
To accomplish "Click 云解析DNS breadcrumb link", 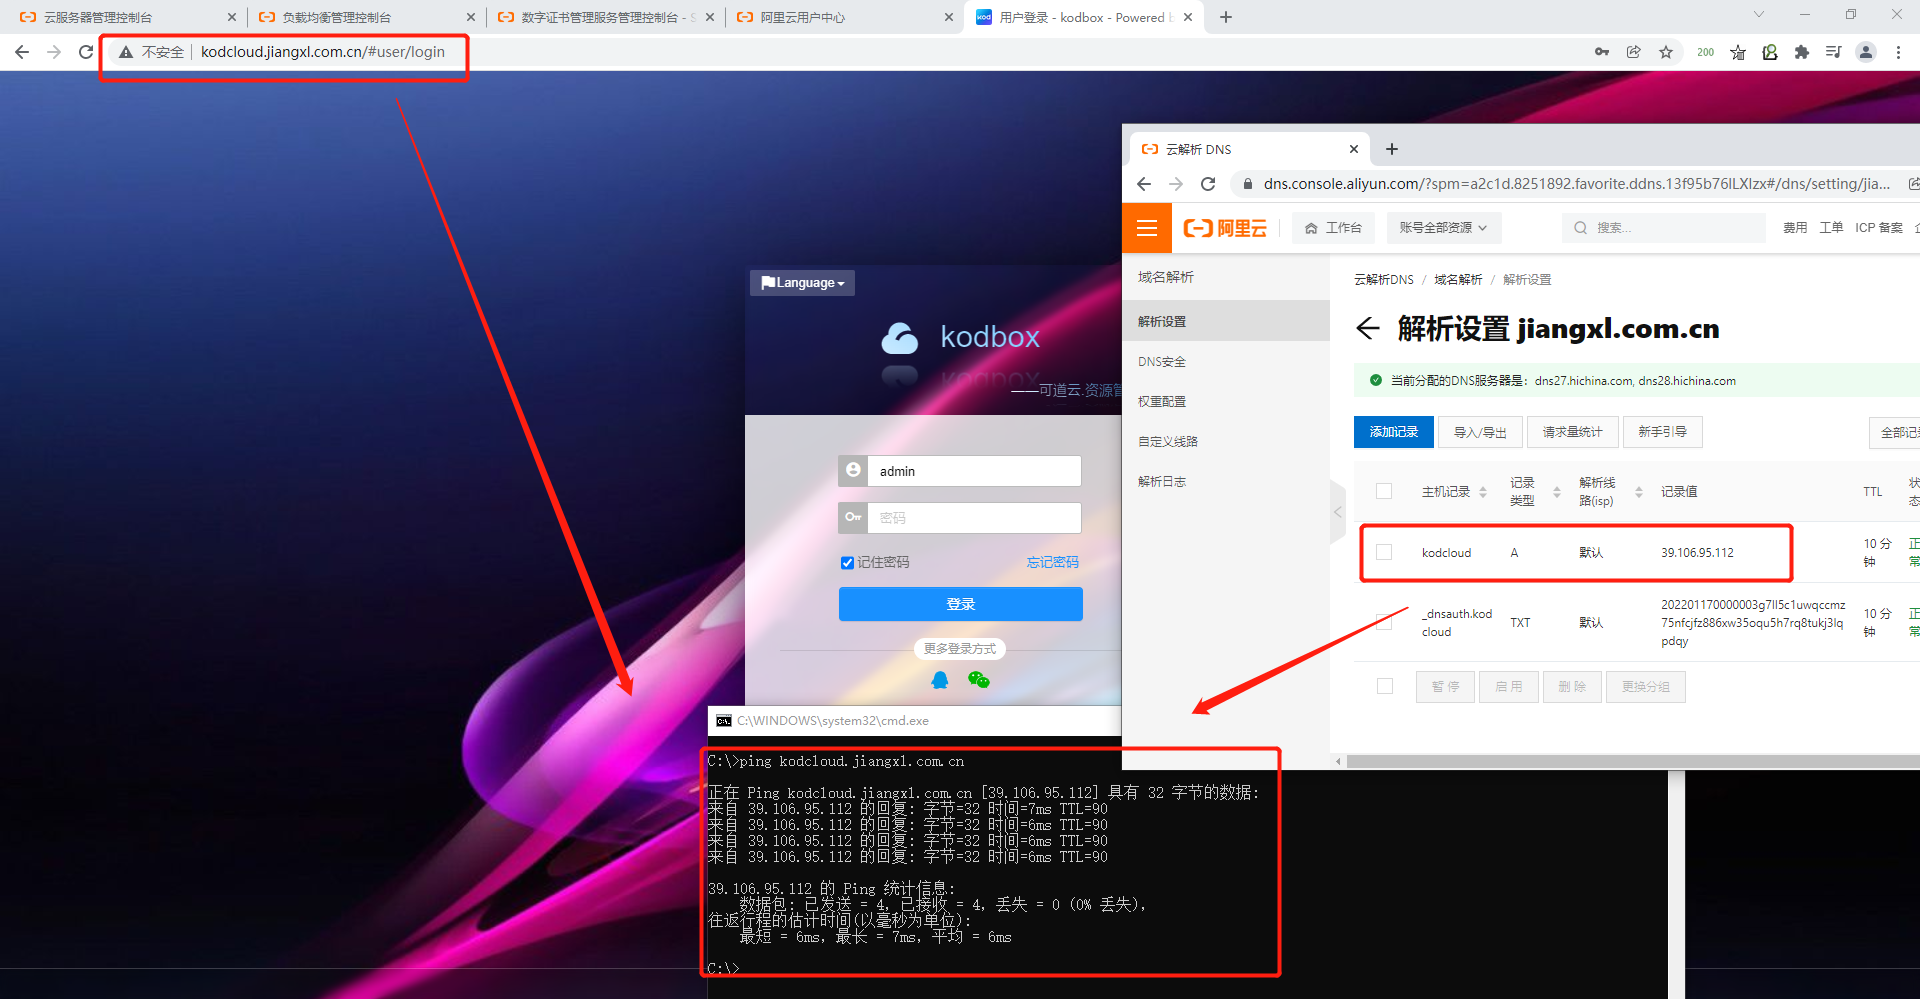I will (1384, 279).
